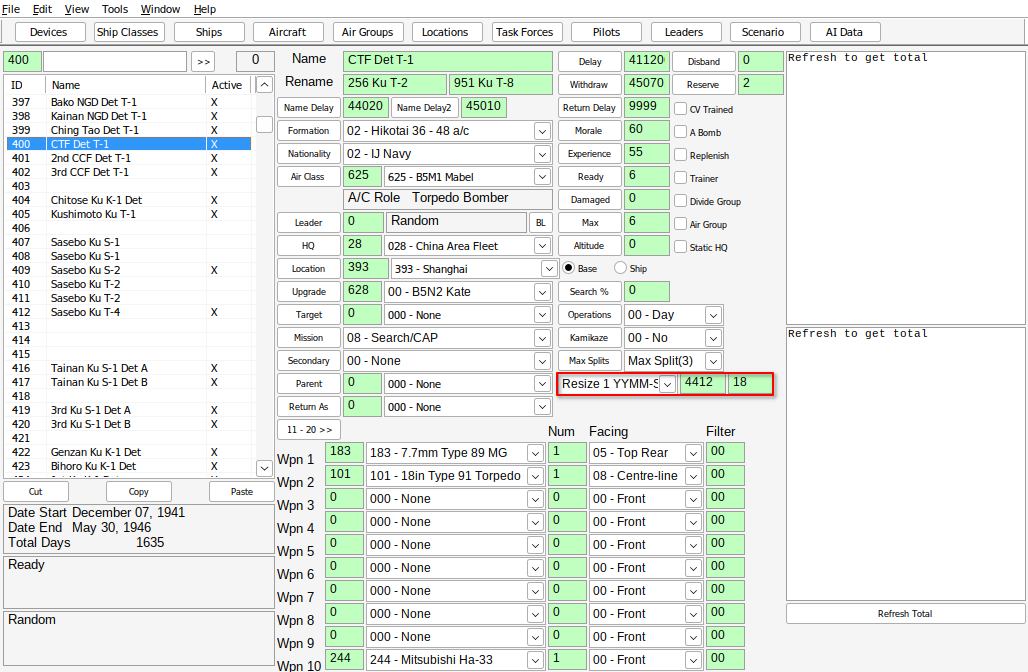This screenshot has width=1028, height=672.
Task: Enable the Static HQ checkbox
Action: (681, 247)
